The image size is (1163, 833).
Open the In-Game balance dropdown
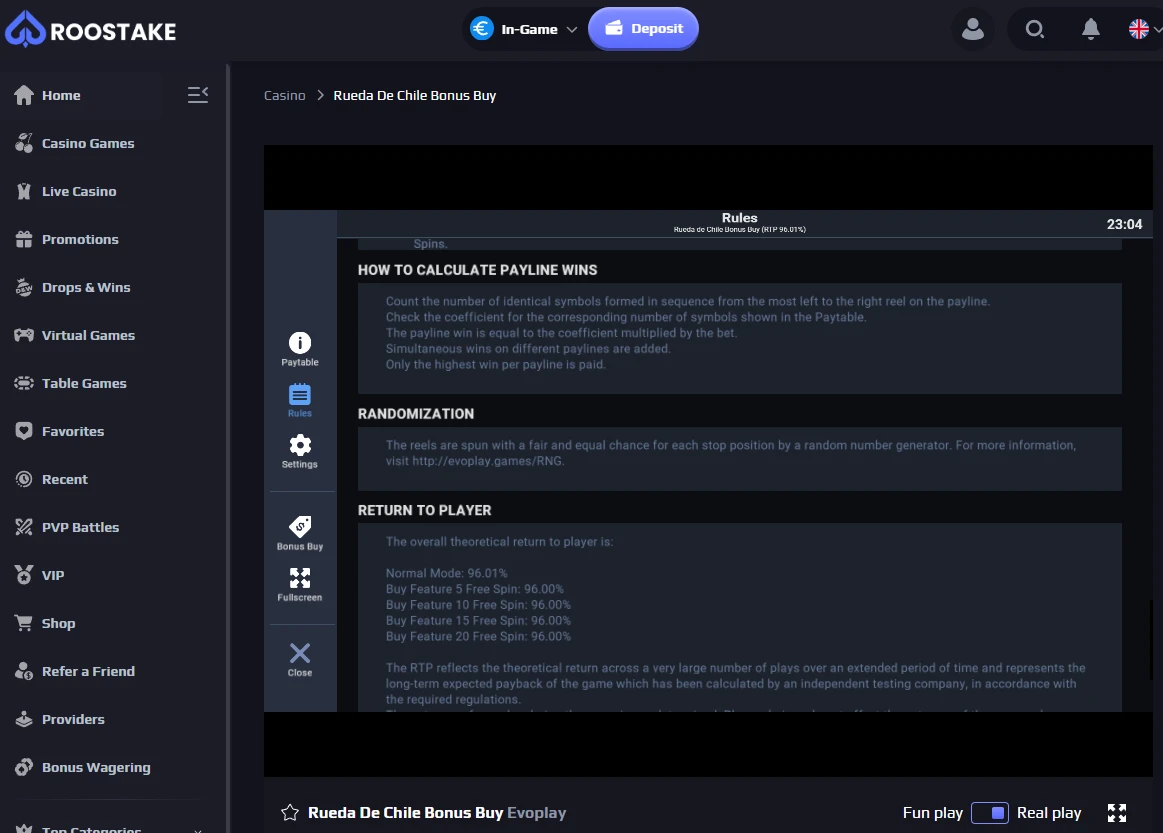pyautogui.click(x=524, y=29)
